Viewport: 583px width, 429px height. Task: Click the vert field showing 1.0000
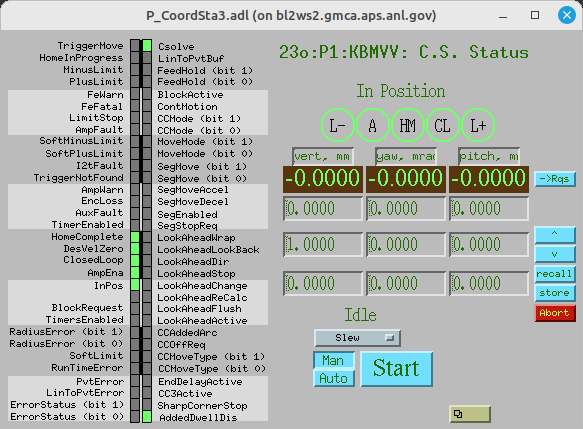click(323, 245)
